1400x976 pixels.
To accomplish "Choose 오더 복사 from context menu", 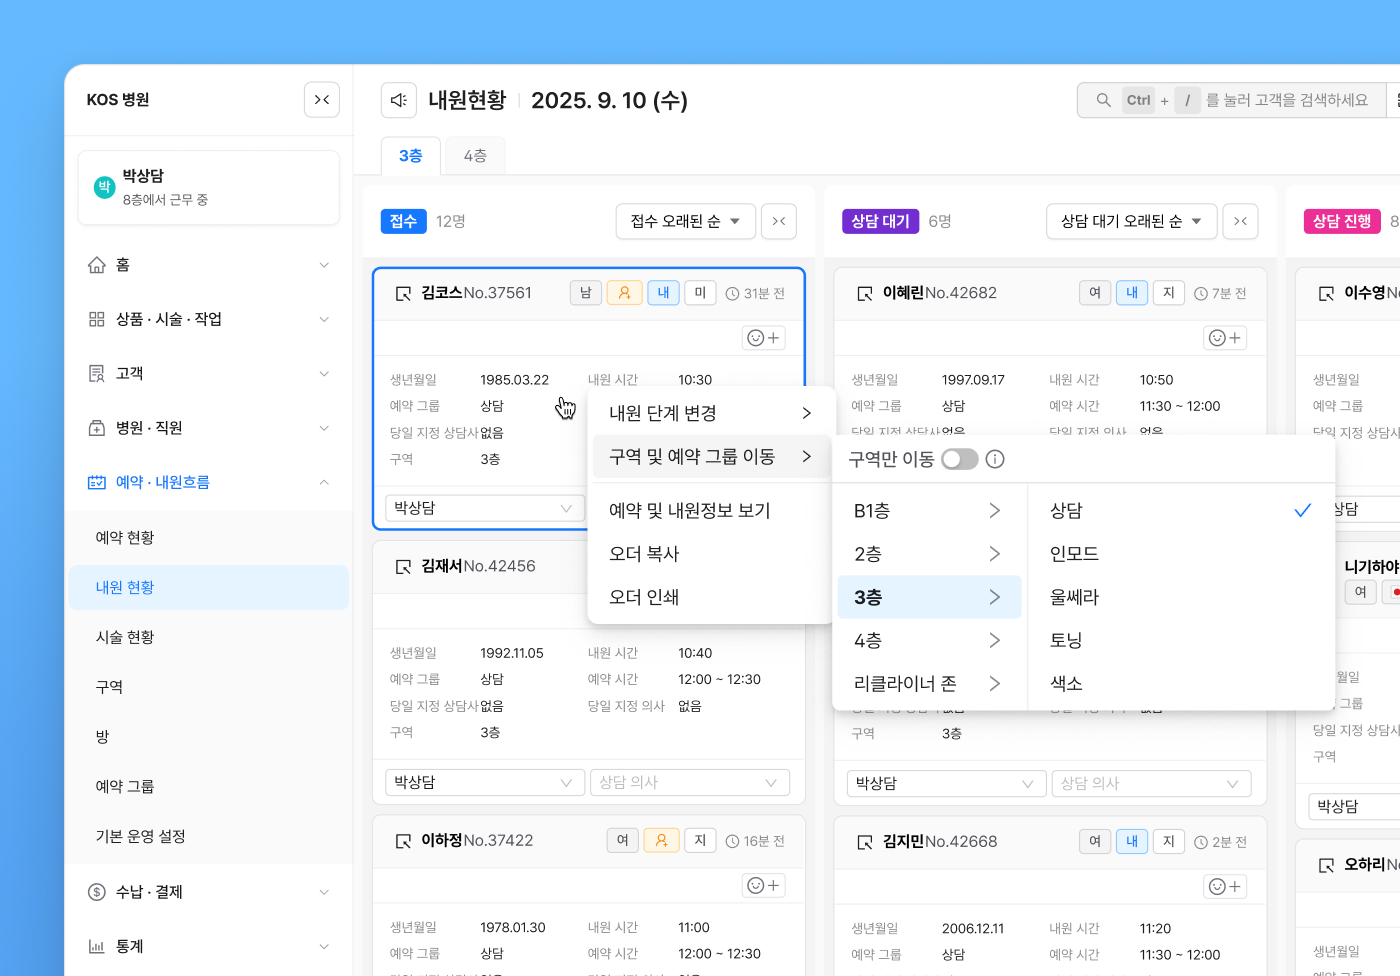I will [711, 553].
